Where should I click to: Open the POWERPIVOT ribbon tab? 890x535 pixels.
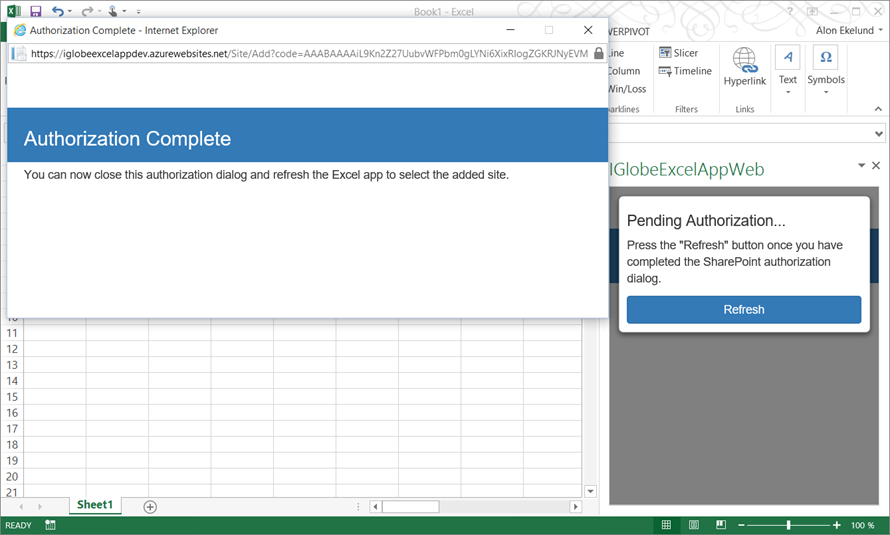[x=628, y=32]
